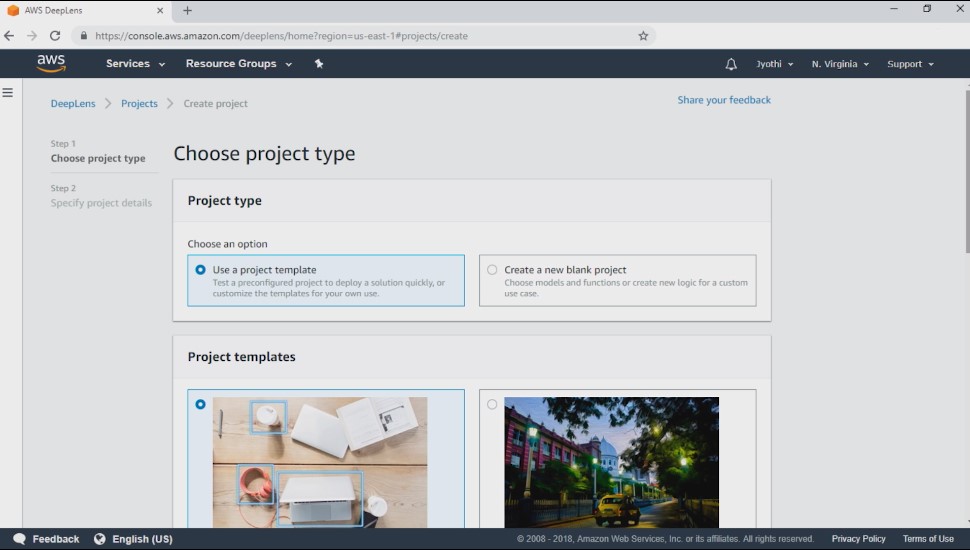Click the pin shortcuts icon in navbar
Viewport: 970px width, 550px height.
[x=319, y=63]
